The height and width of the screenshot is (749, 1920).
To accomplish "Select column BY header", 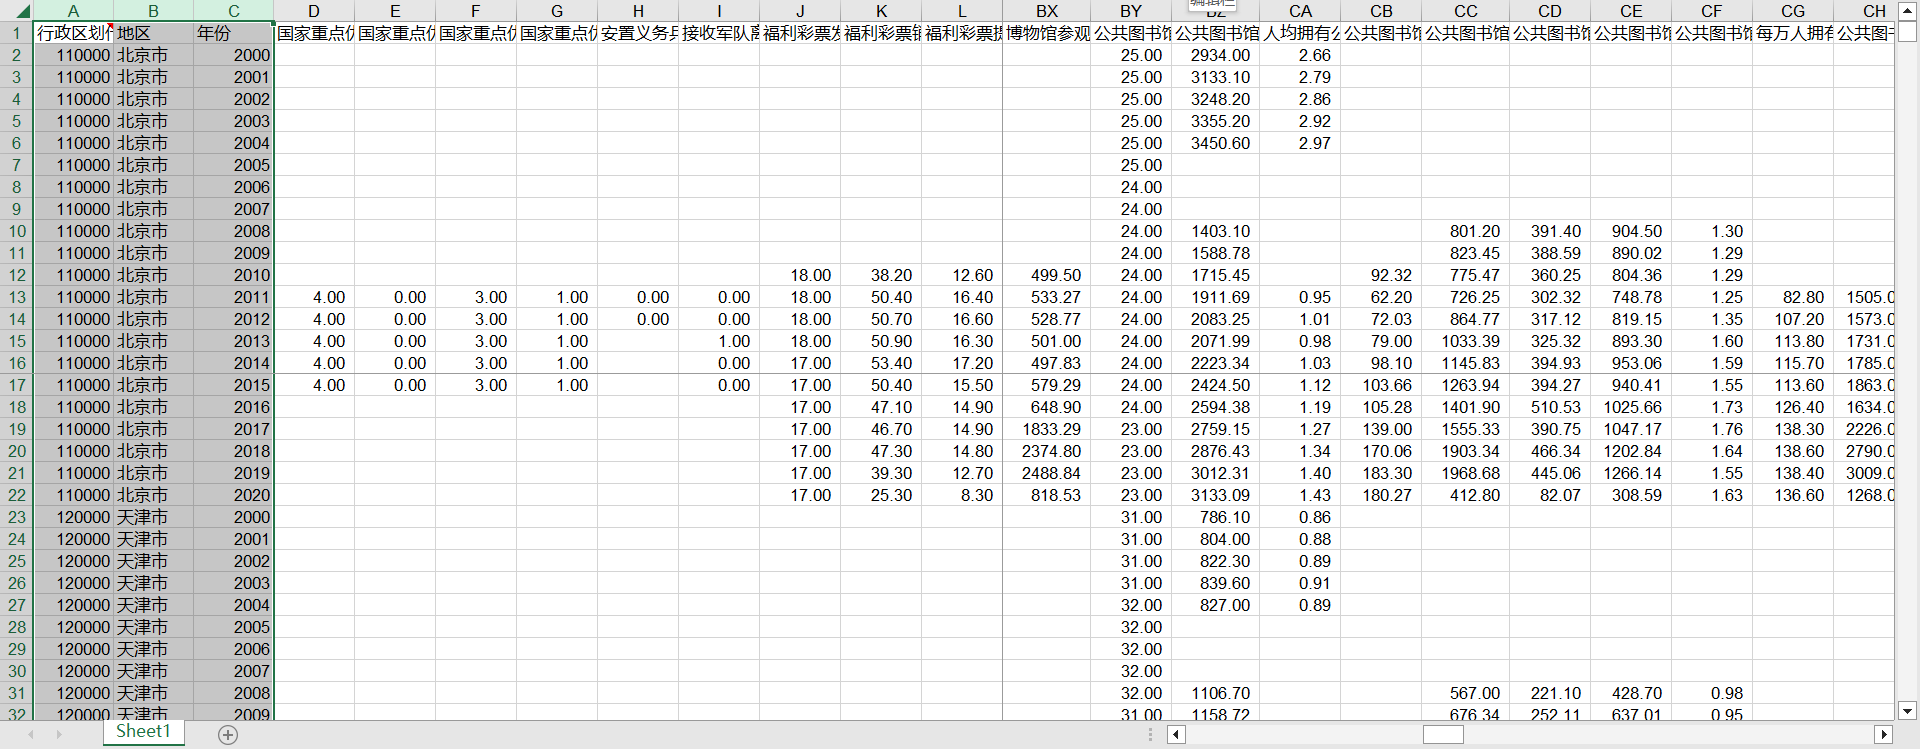I will [1131, 11].
